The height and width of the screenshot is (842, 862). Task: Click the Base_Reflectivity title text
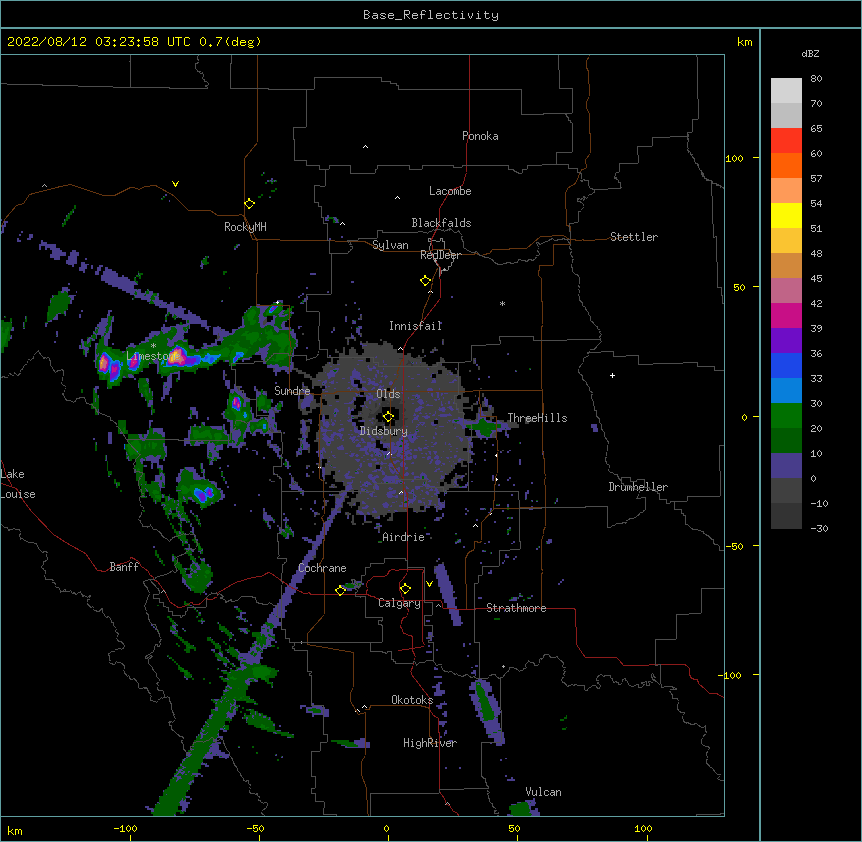tap(430, 15)
